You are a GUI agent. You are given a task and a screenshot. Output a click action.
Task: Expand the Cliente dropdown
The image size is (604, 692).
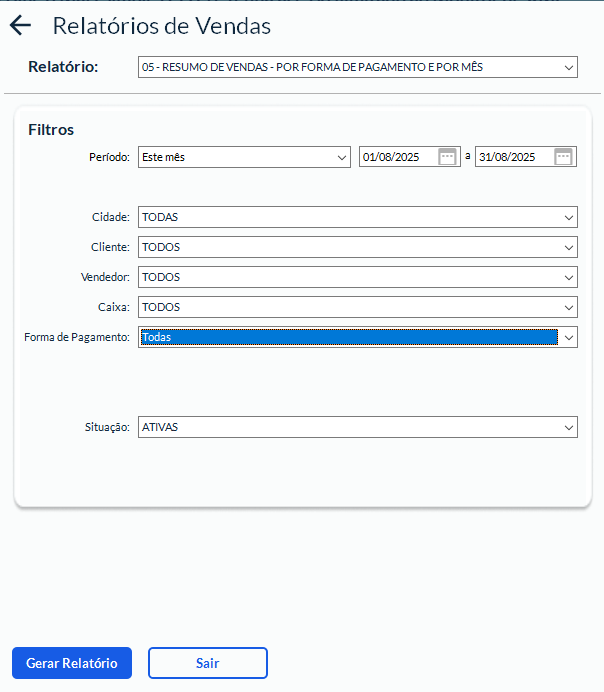pos(568,247)
